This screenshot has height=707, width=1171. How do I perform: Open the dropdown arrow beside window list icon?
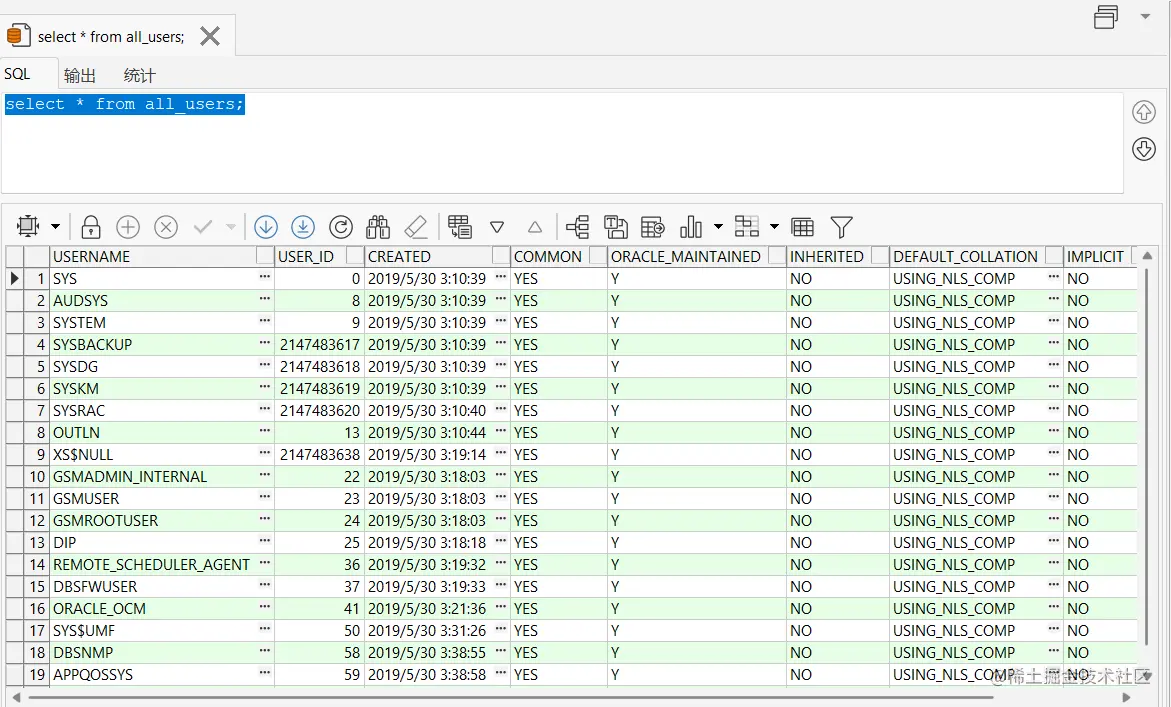point(1145,16)
